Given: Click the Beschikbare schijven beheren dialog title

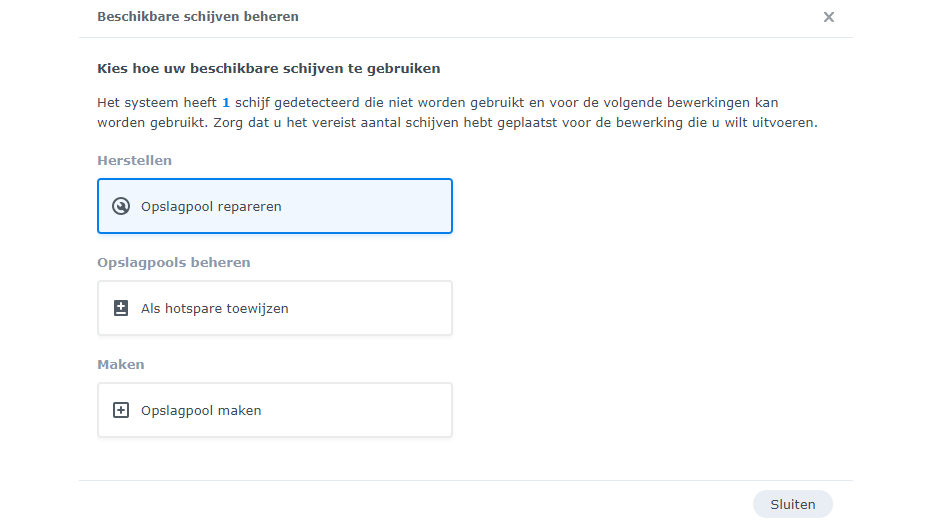Looking at the screenshot, I should pos(198,17).
